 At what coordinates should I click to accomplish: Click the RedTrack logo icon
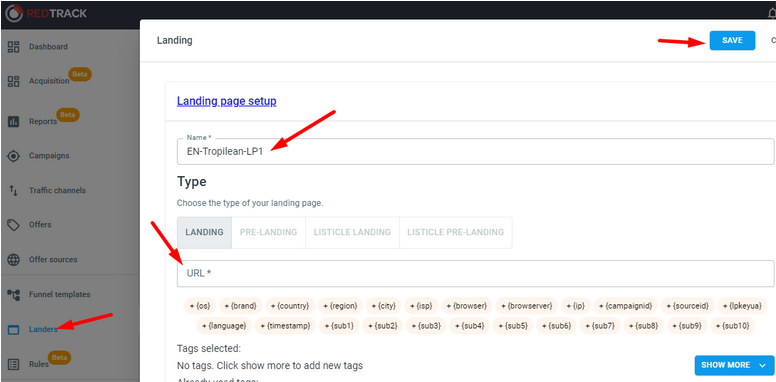(14, 13)
